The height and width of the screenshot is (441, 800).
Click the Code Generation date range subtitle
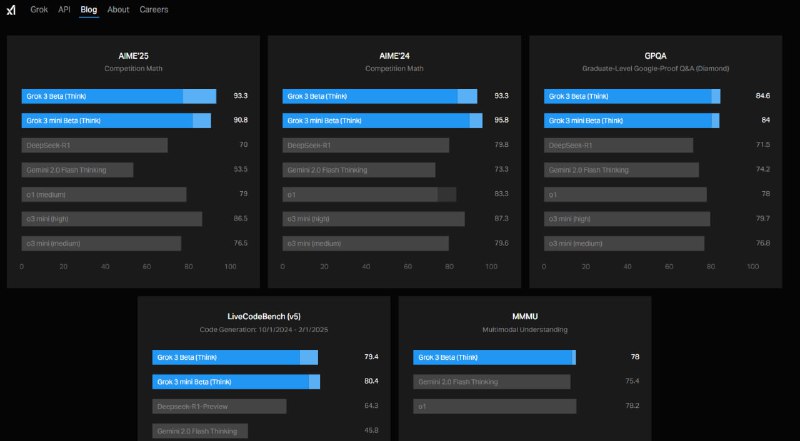click(x=264, y=330)
